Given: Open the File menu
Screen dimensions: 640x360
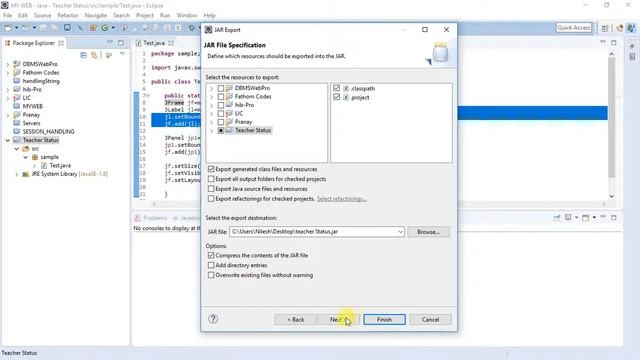Looking at the screenshot, I should tap(7, 15).
